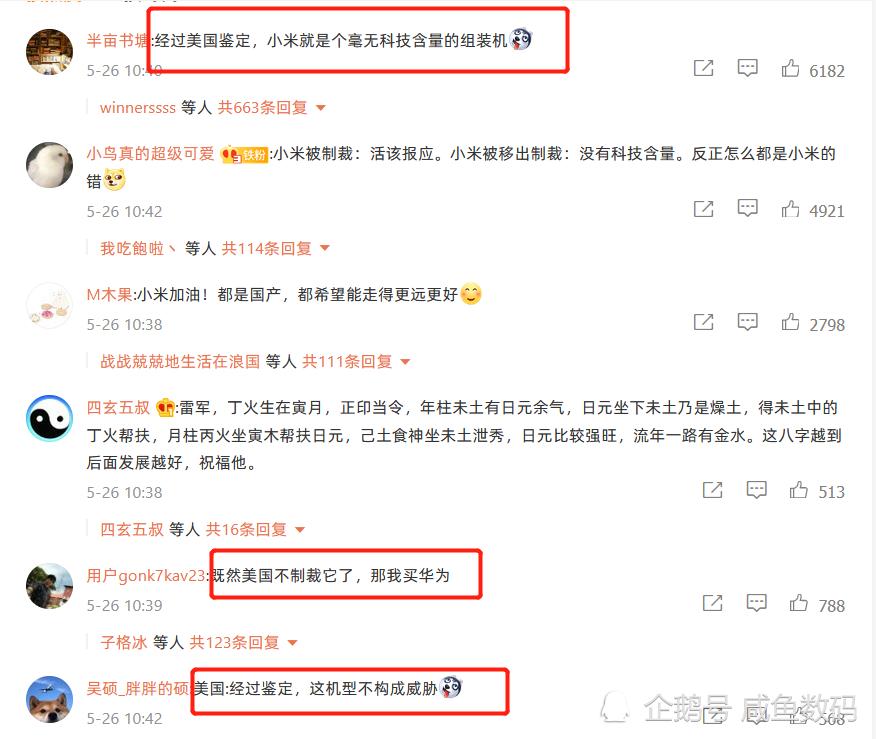Viewport: 876px width, 739px height.
Task: Click the shiba dog avatar of 吴硕_胖胖的硕
Action: click(x=50, y=699)
